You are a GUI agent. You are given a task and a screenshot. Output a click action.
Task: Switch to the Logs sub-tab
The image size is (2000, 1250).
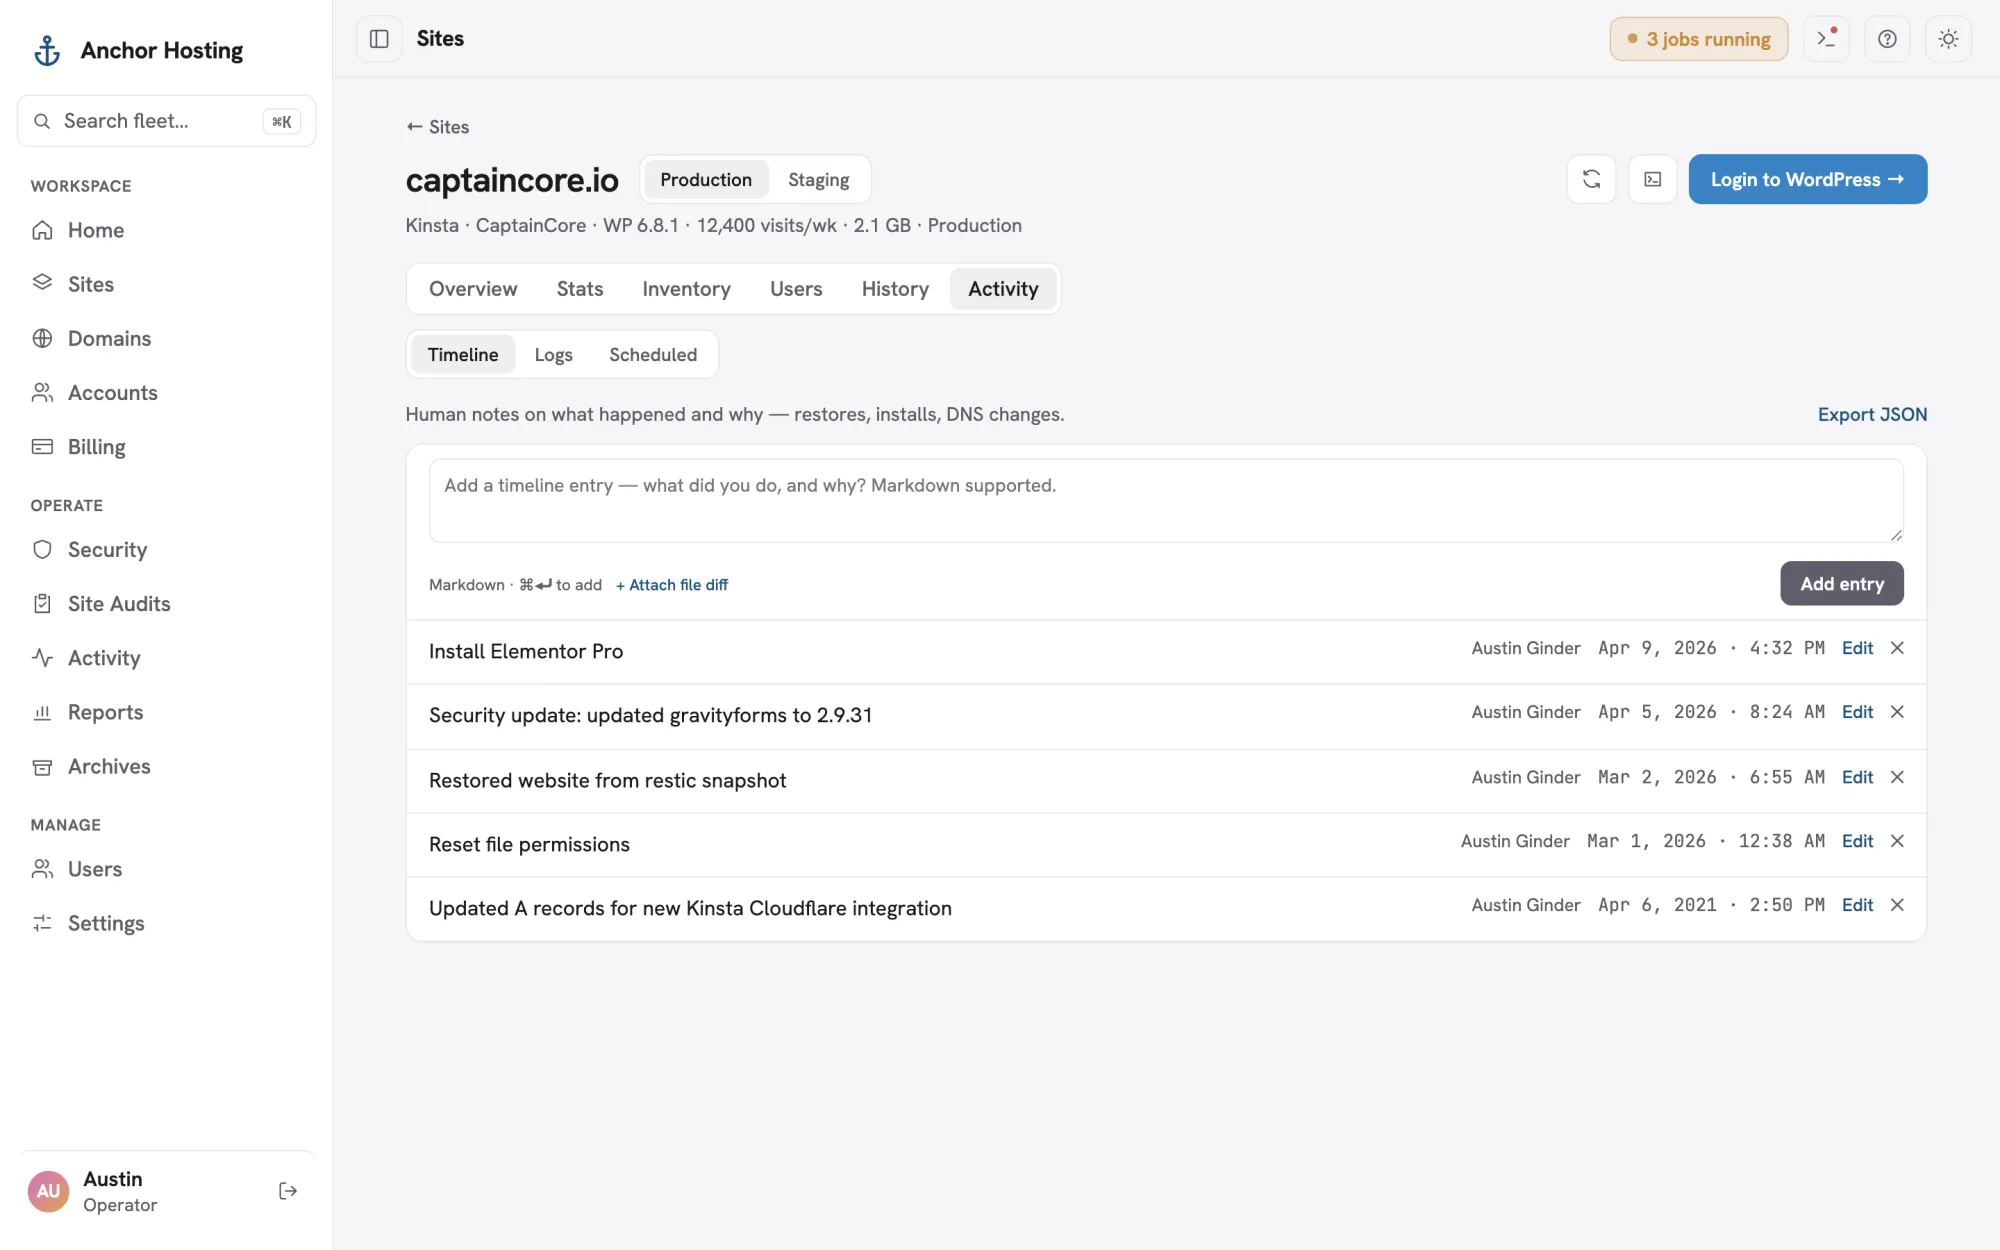click(553, 355)
